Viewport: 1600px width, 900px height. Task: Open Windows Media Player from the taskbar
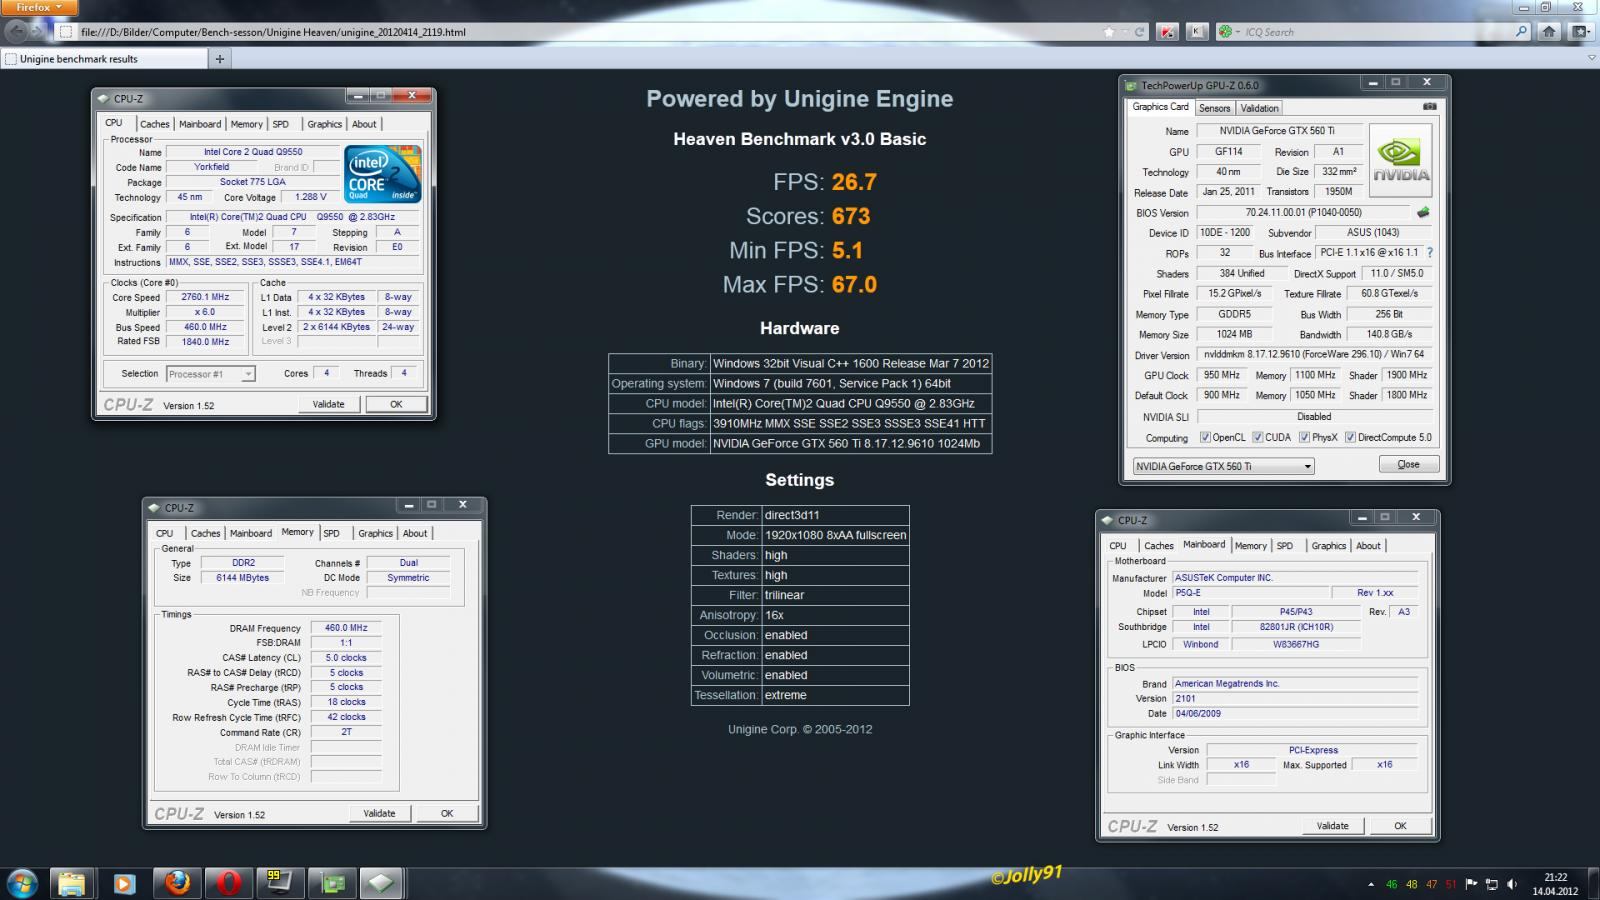124,883
